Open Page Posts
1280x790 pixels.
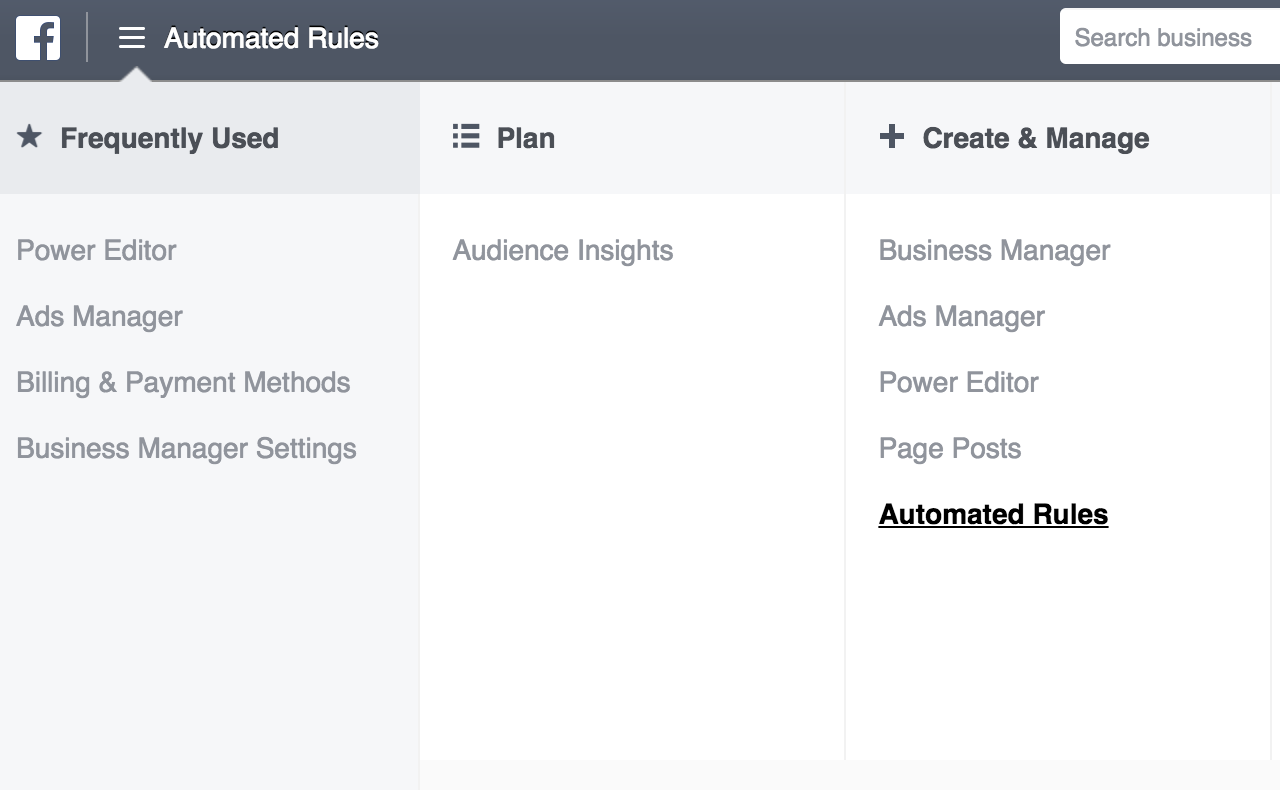coord(950,448)
